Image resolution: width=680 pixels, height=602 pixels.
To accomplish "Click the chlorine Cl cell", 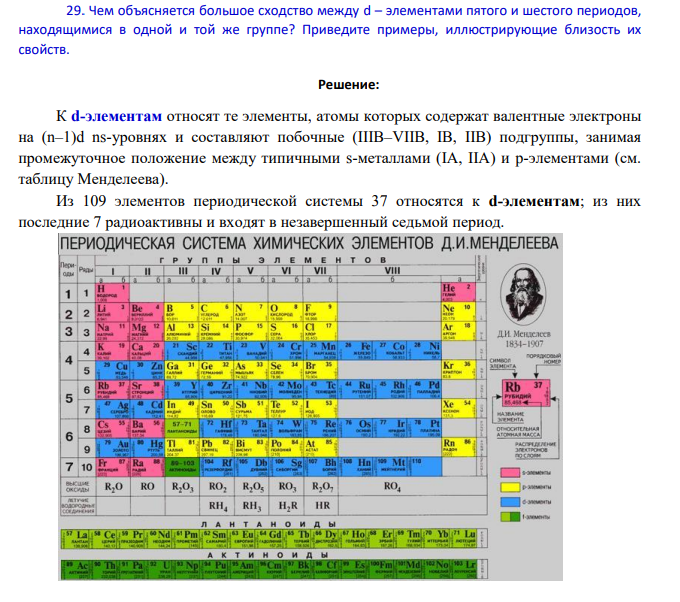I will 320,331.
